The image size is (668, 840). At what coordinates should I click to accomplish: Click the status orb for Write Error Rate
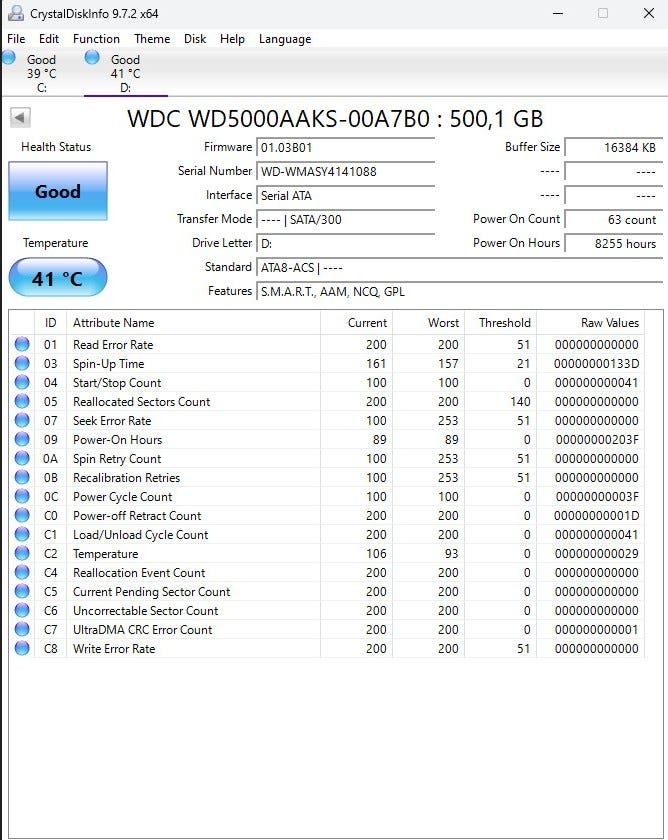coord(22,648)
